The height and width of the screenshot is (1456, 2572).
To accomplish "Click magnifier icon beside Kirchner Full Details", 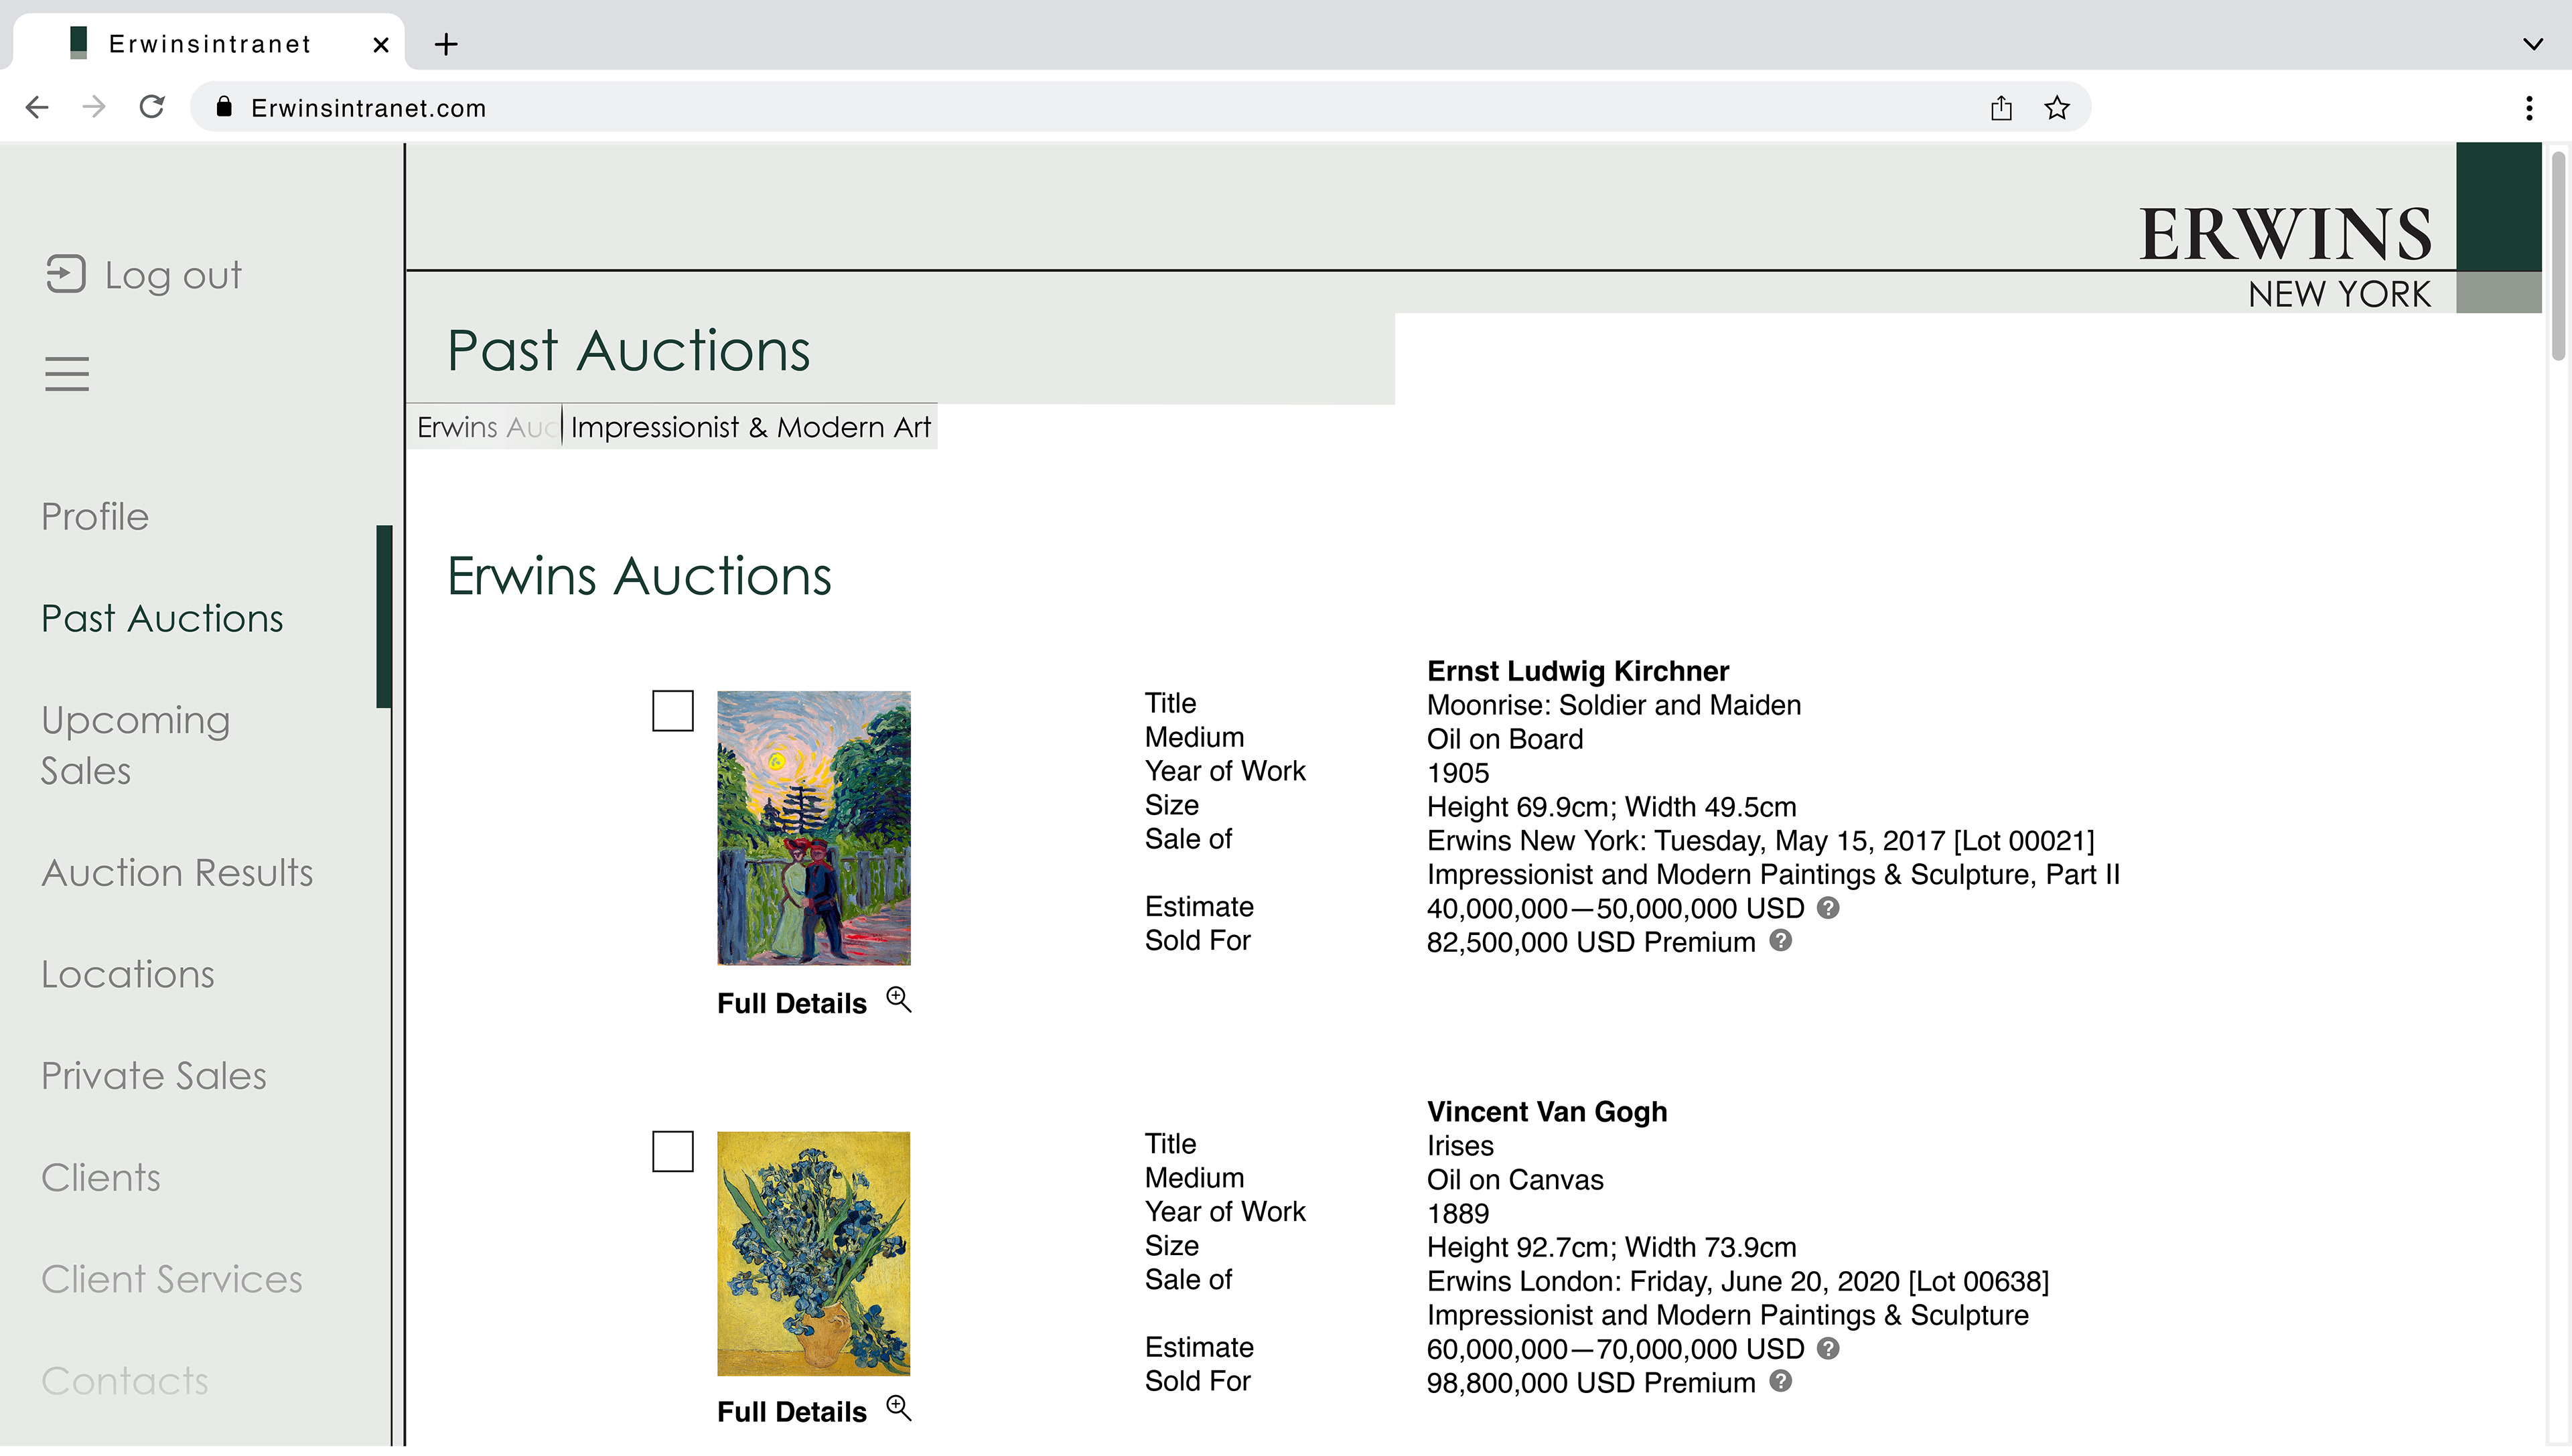I will click(x=899, y=1000).
